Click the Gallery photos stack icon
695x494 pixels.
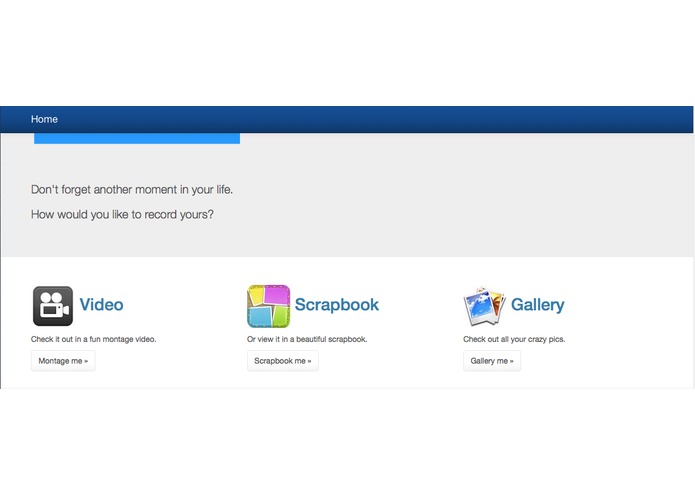[x=484, y=306]
